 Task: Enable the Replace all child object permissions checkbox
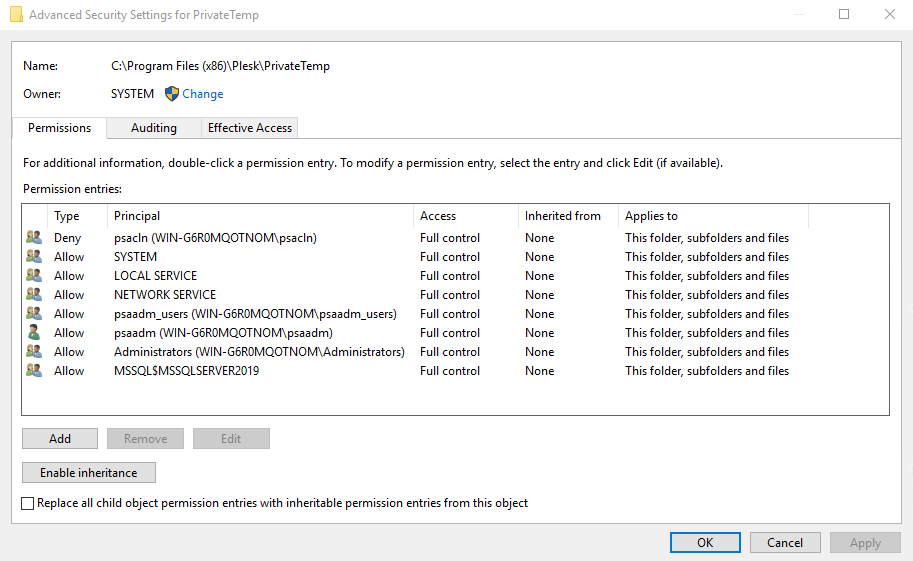[x=28, y=504]
